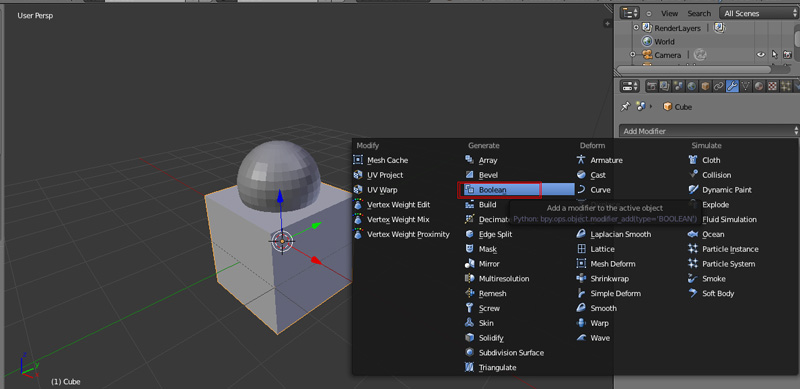Open the Render properties tab
800x389 pixels.
pos(652,86)
